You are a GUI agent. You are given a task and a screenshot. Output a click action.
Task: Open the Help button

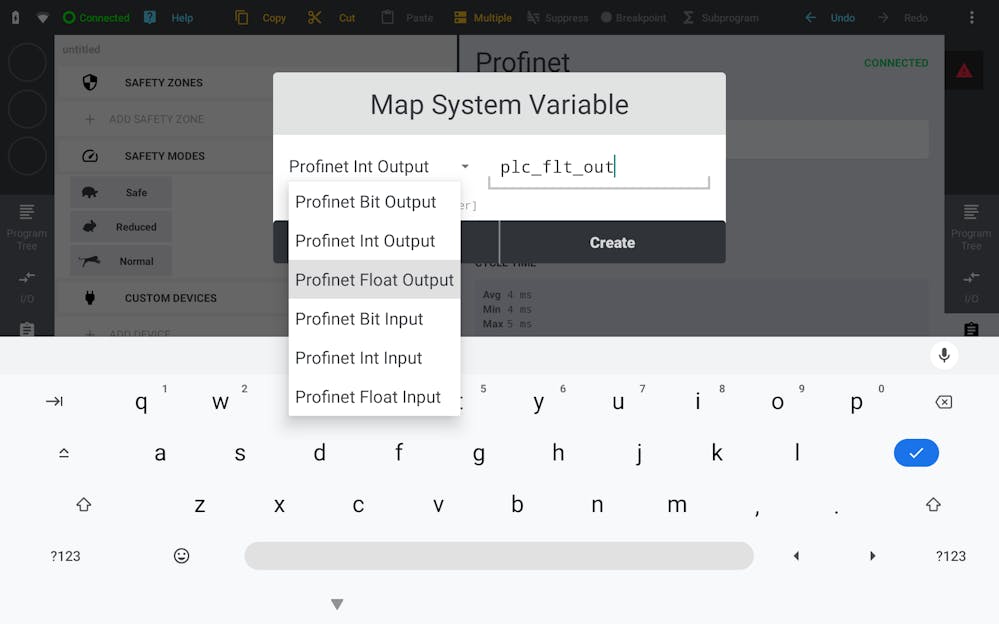[169, 18]
